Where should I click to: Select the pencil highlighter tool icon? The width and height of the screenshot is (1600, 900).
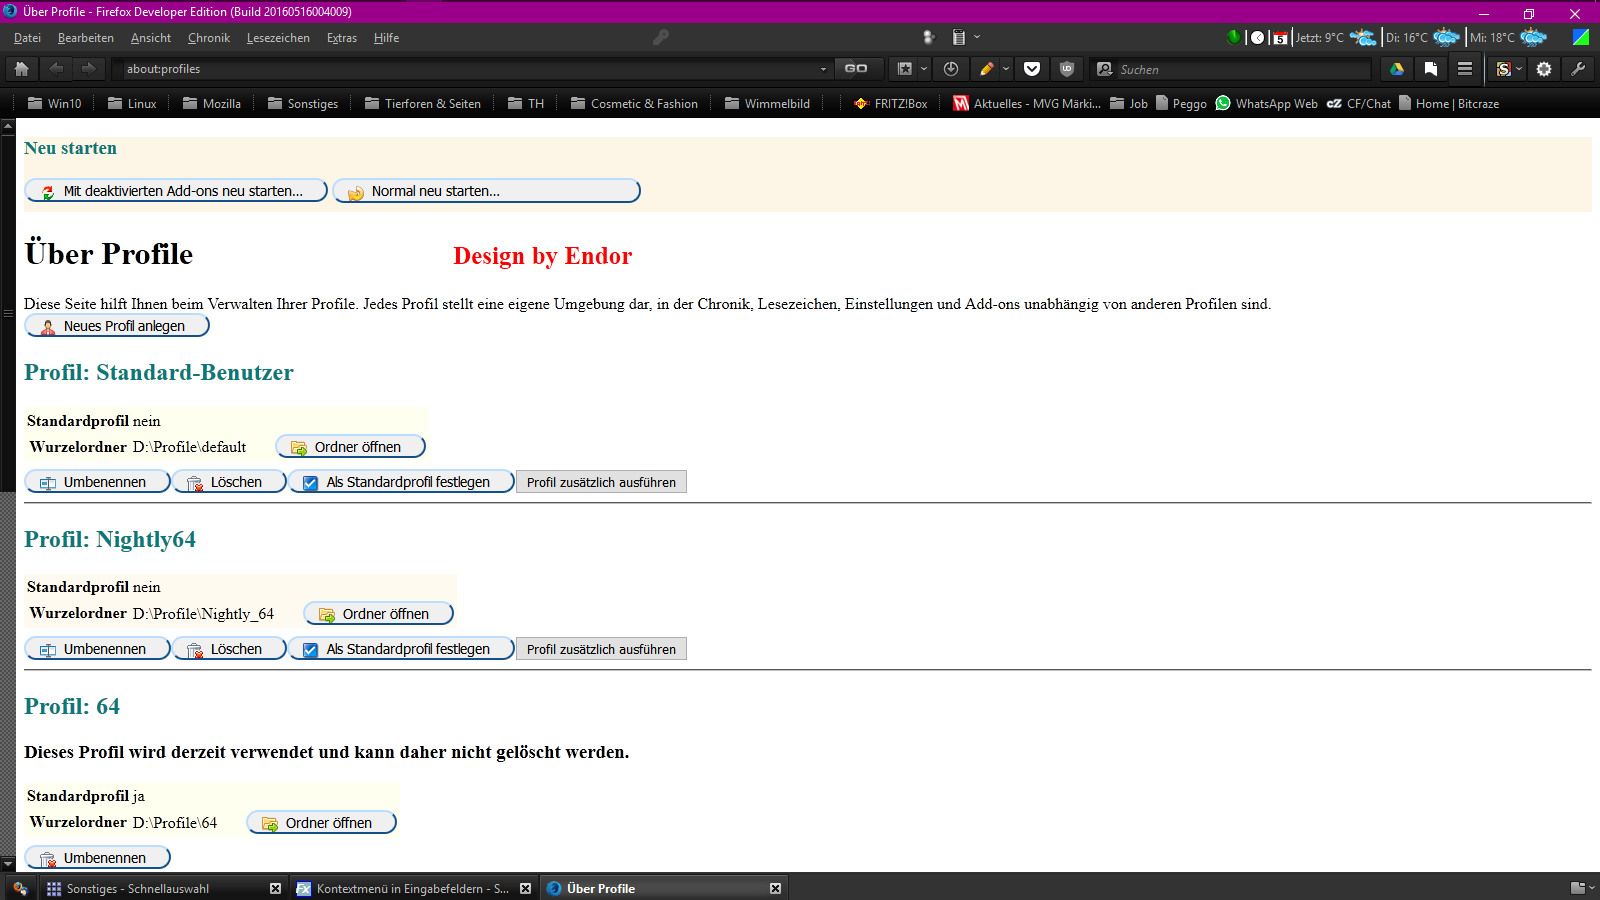coord(987,69)
